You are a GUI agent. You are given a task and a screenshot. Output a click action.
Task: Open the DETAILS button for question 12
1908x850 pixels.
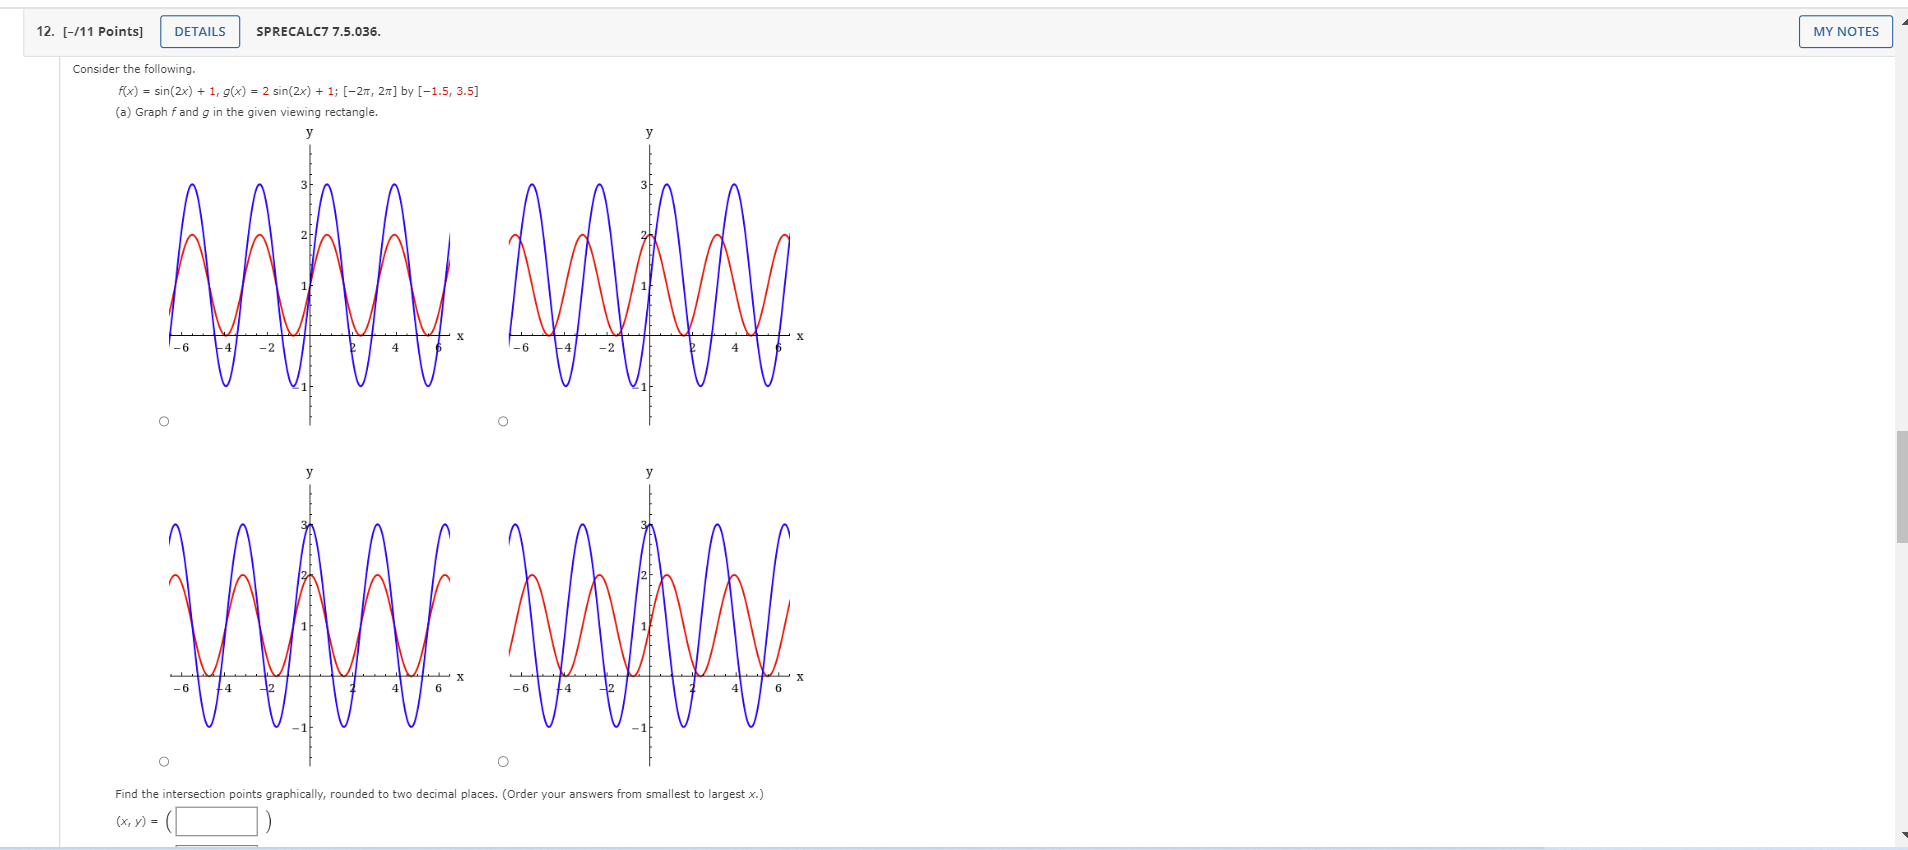[200, 31]
